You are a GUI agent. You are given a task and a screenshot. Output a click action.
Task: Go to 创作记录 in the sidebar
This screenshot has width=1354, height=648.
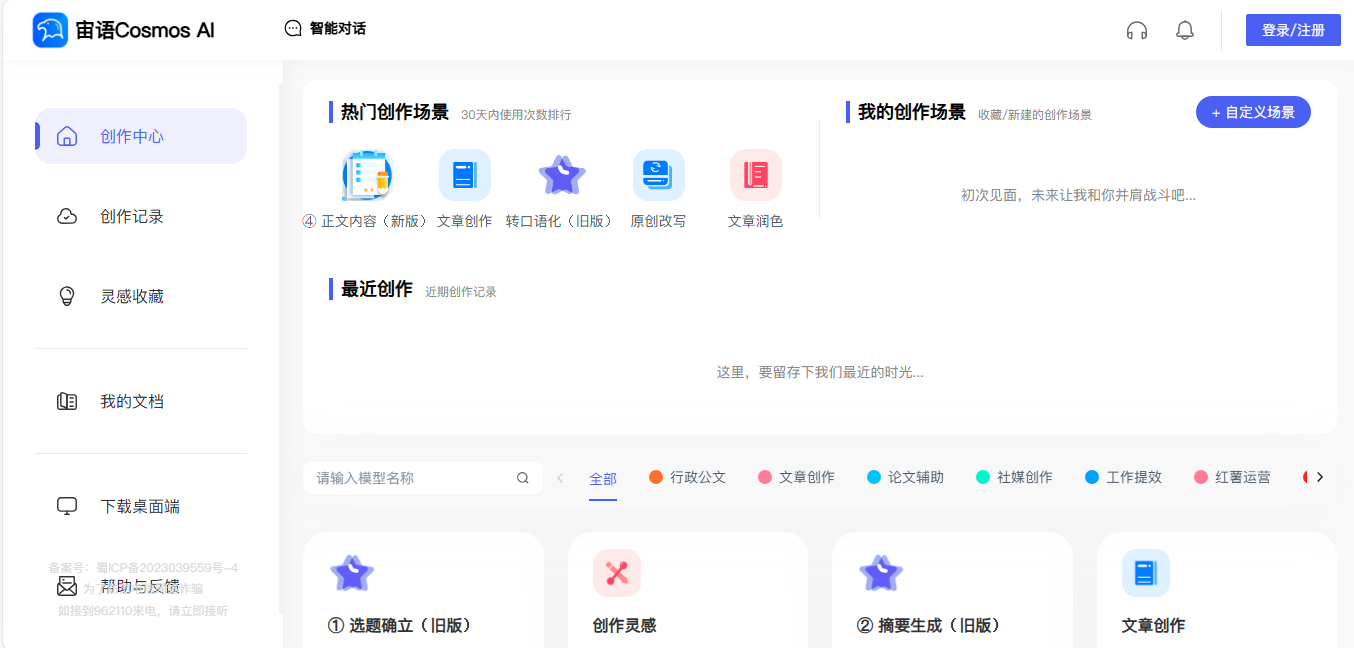pyautogui.click(x=131, y=217)
